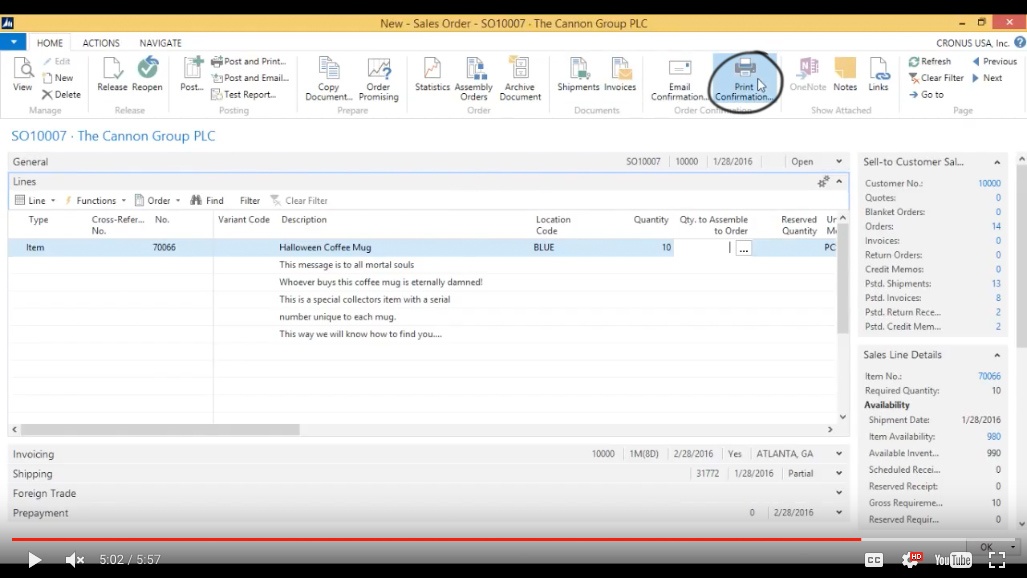1027x578 pixels.
Task: Click Print Confirmation button
Action: (743, 79)
